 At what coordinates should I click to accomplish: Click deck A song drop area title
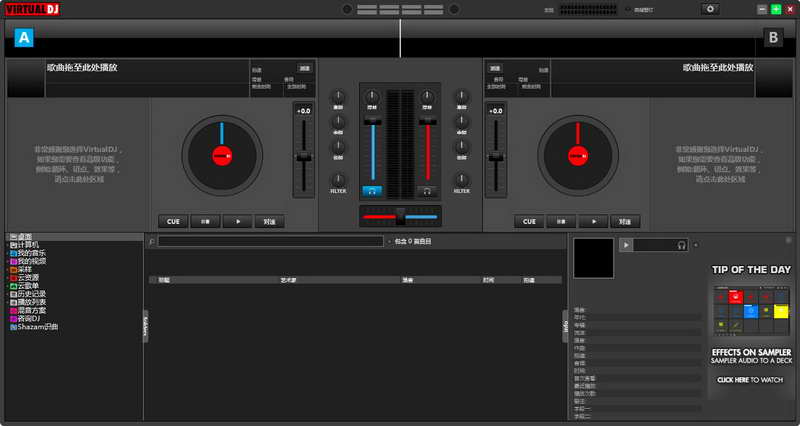(x=82, y=67)
